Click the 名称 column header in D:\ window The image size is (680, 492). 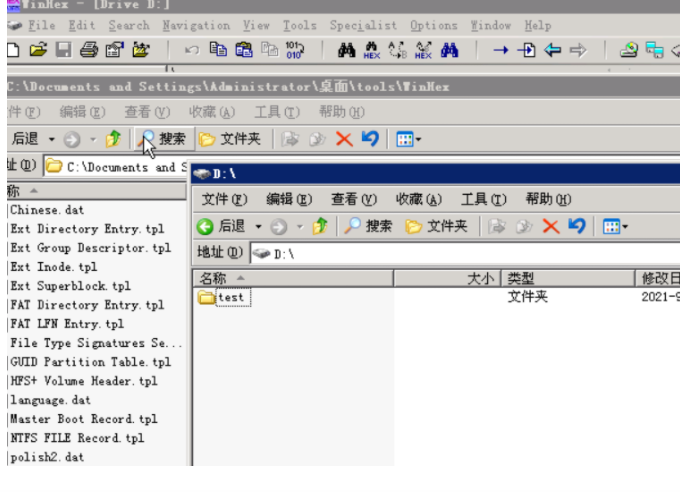(x=293, y=279)
